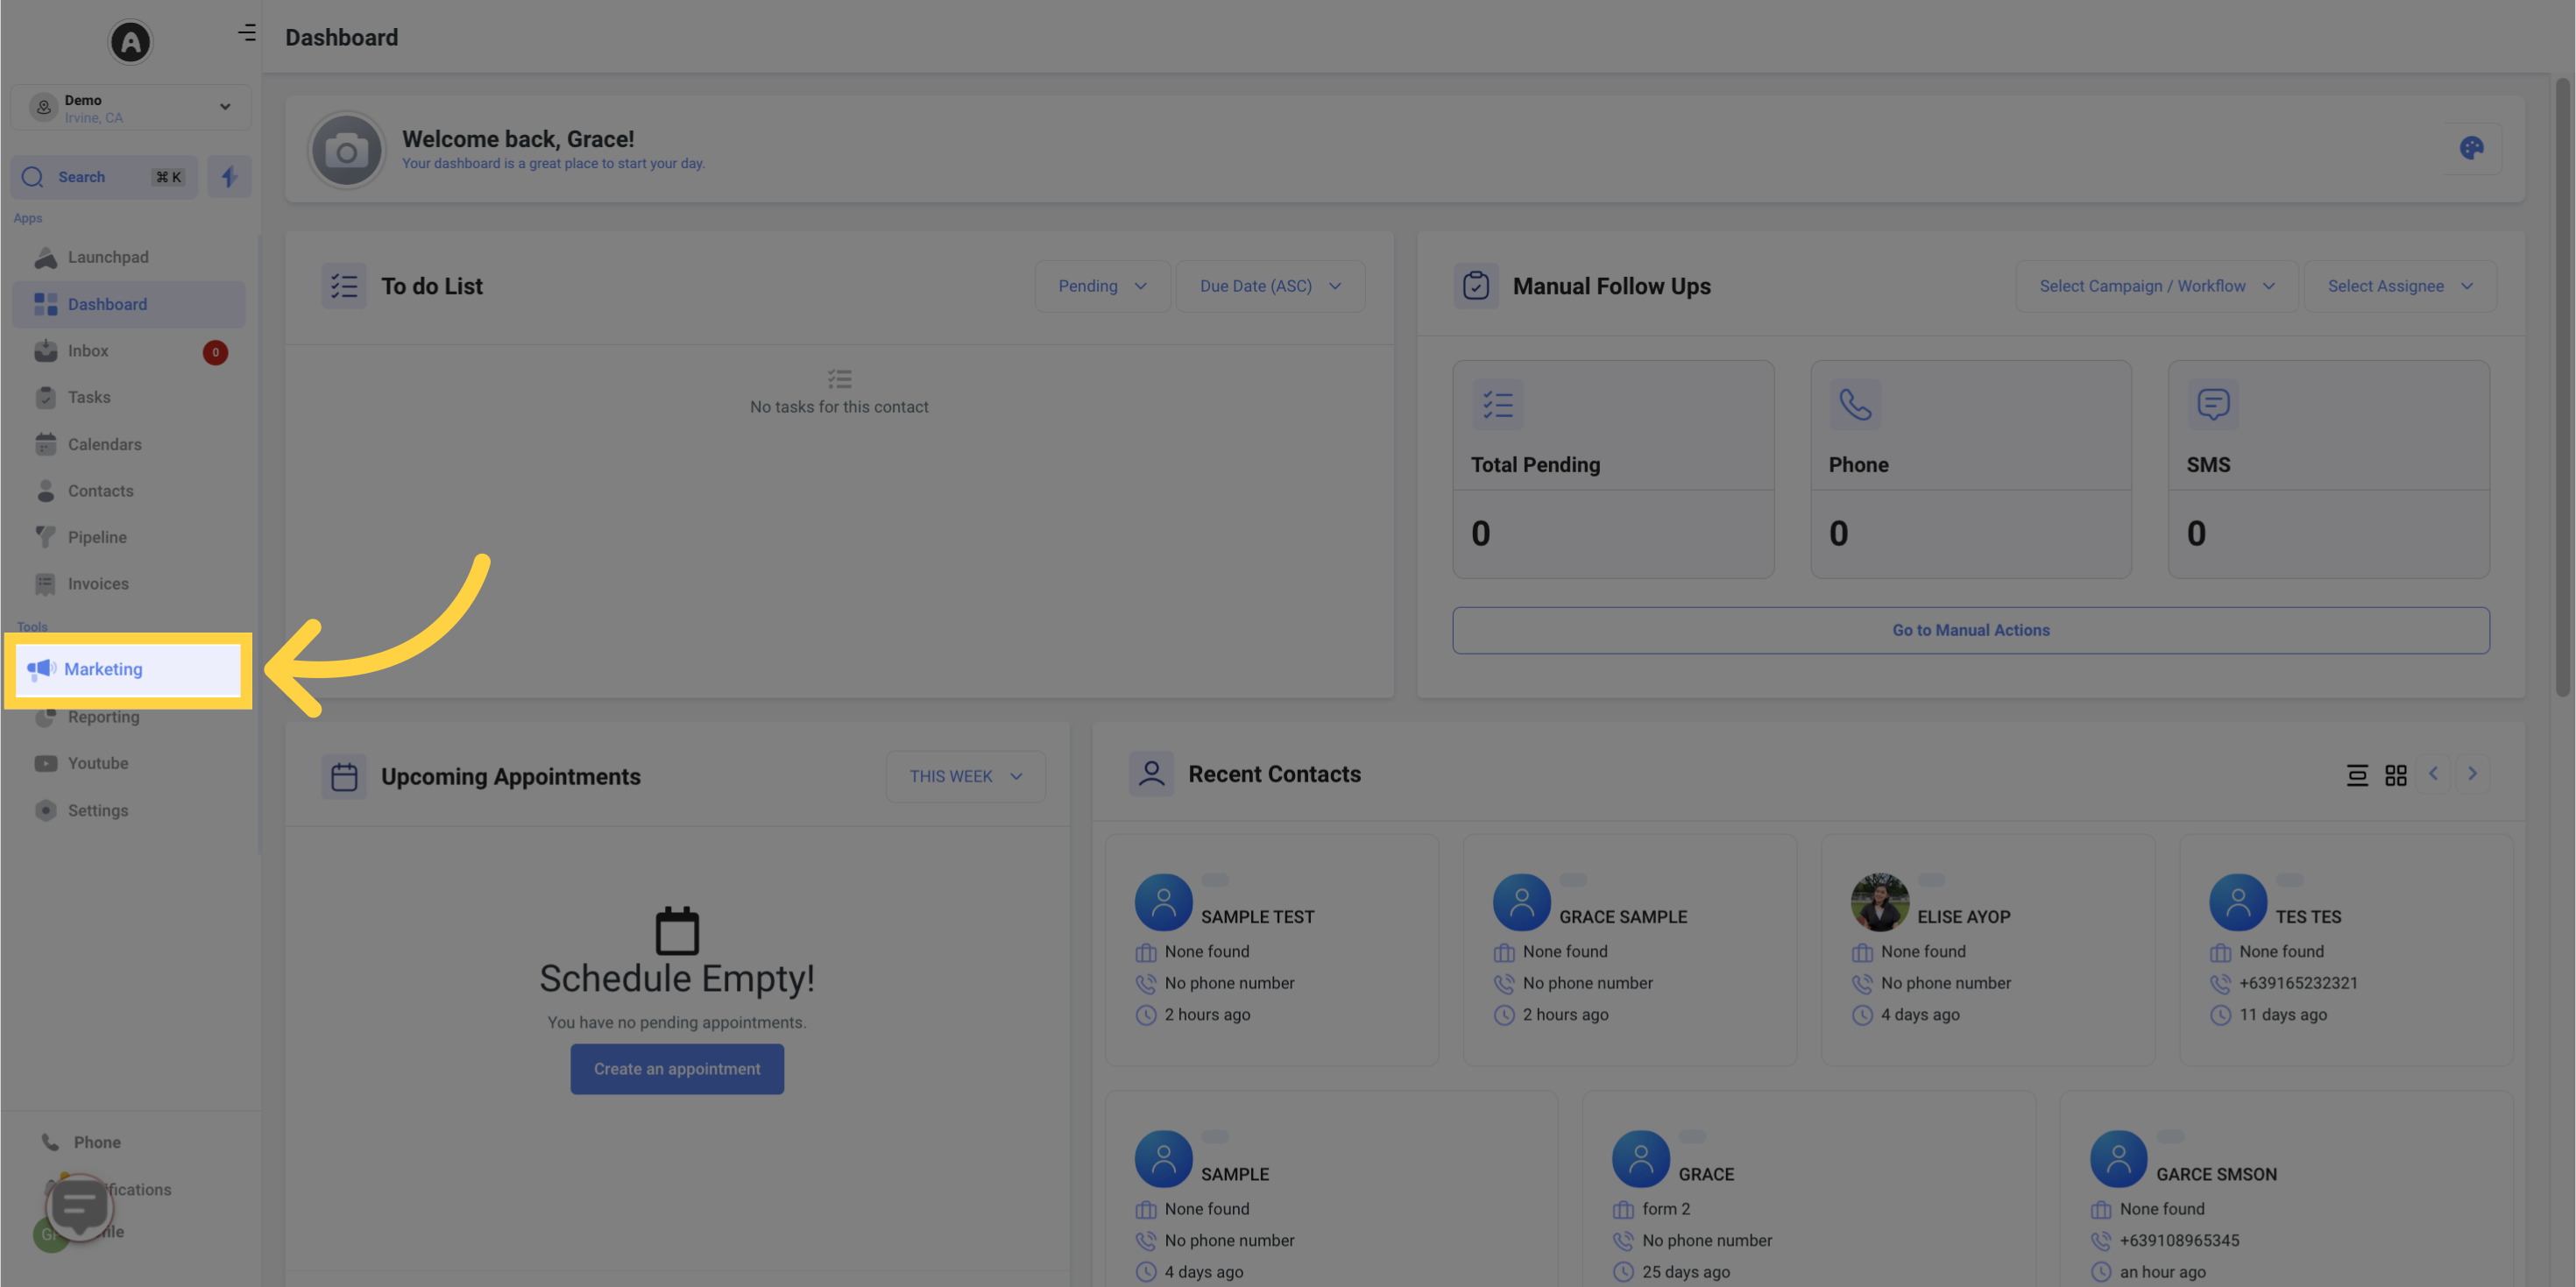Navigate to Launchpad
Image resolution: width=2576 pixels, height=1287 pixels.
(107, 258)
